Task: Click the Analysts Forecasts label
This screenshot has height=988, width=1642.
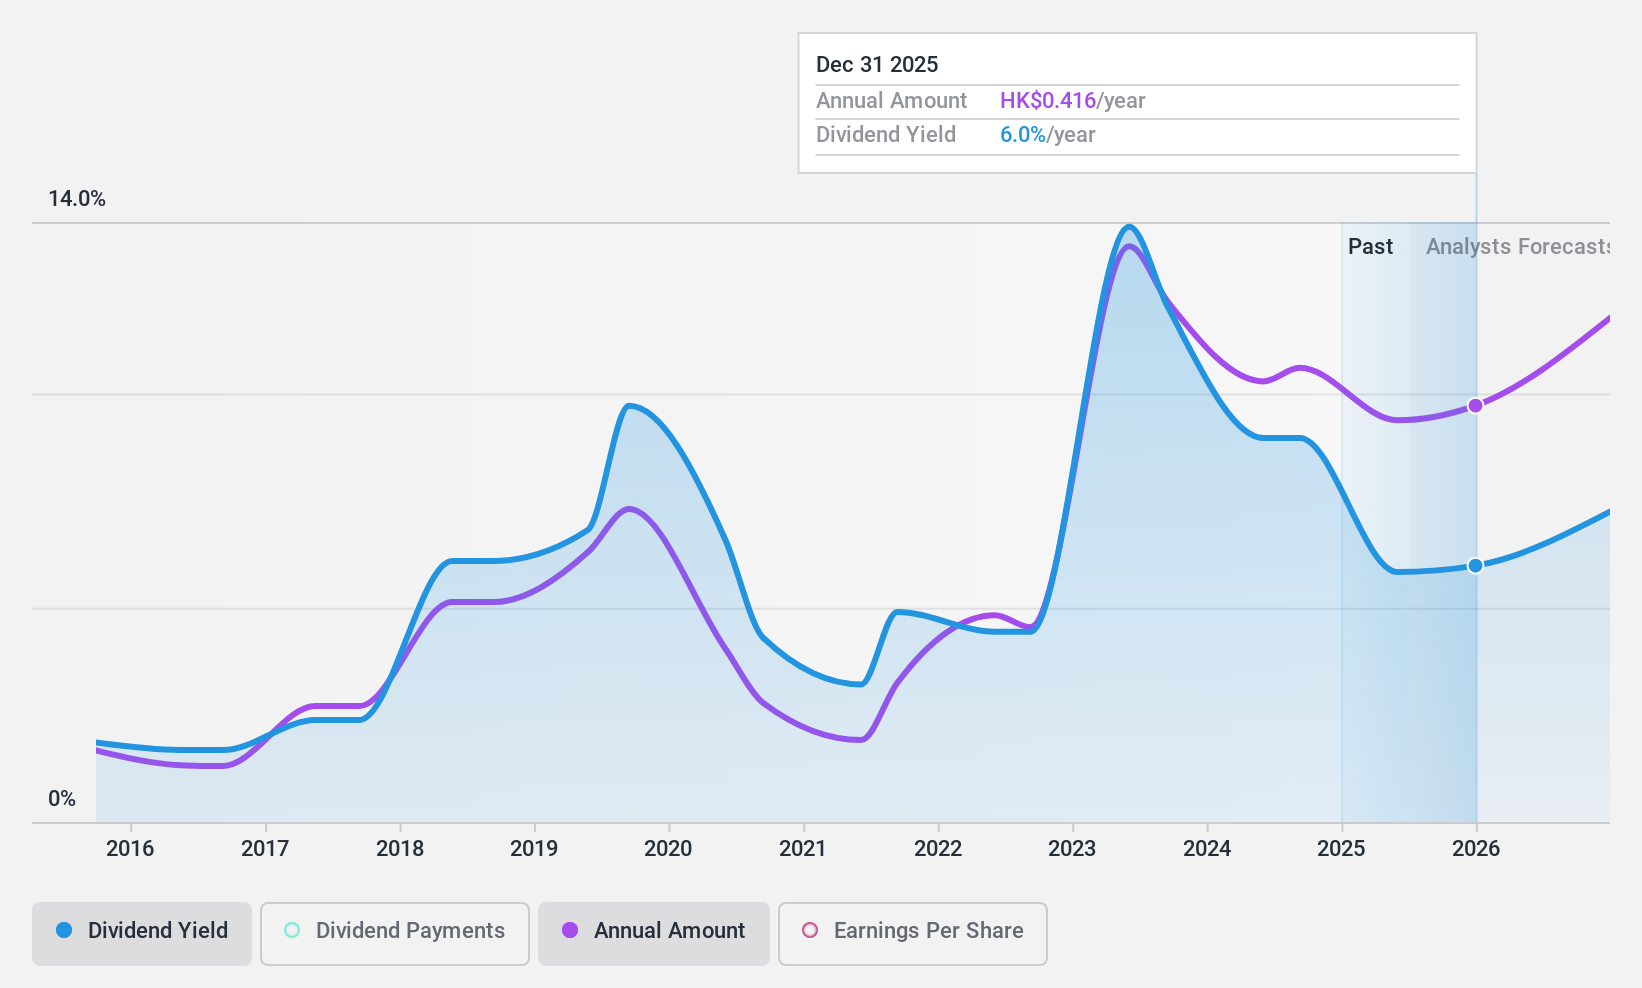Action: 1518,247
